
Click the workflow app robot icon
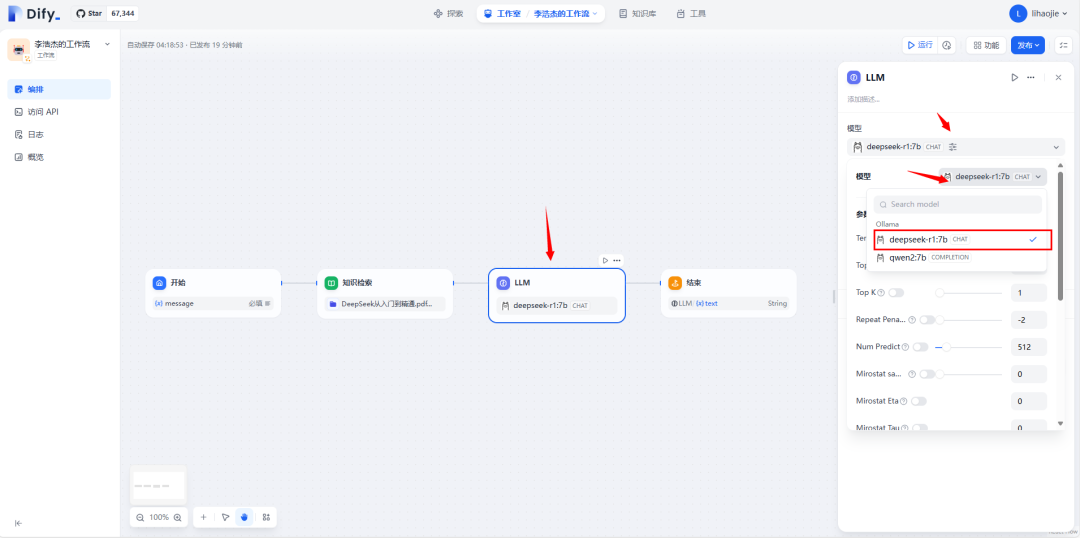(x=19, y=50)
